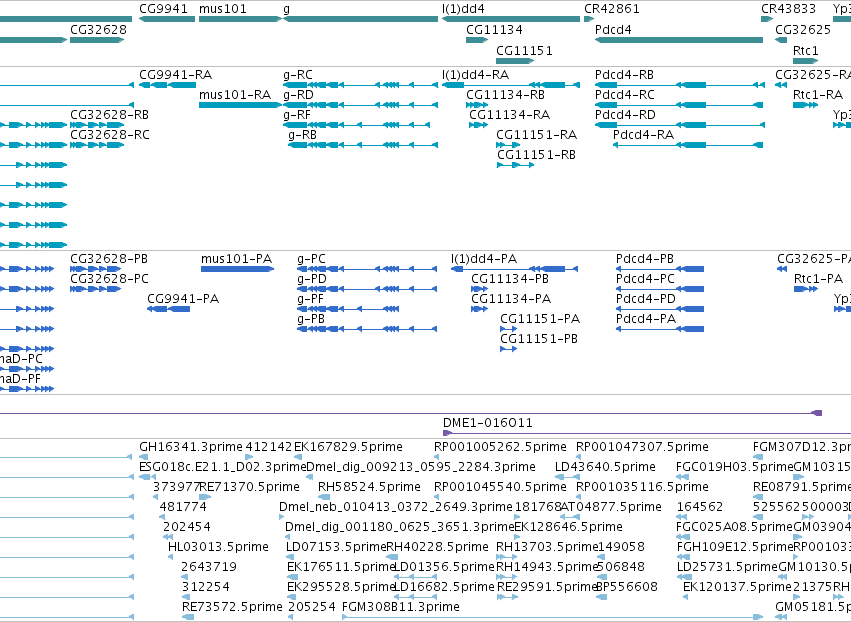The width and height of the screenshot is (851, 622).
Task: Select EST RE71370.5prime
Action: pos(249,487)
